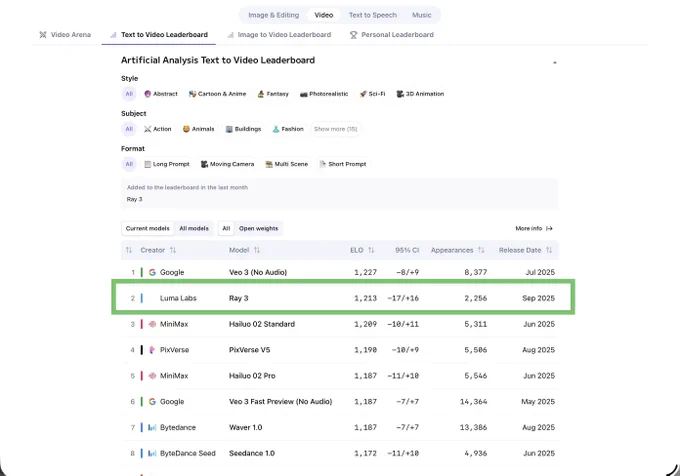Select Veo 3 Fast Preview (No Audio) model
The width and height of the screenshot is (680, 476).
pyautogui.click(x=281, y=401)
